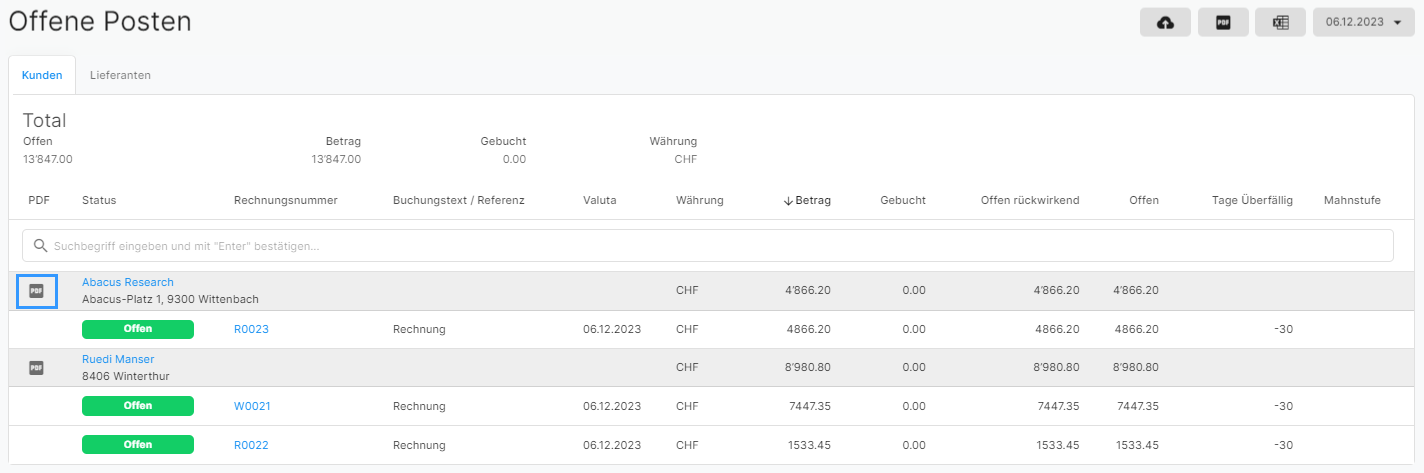Open the 06.12.2023 date dropdown
Image resolution: width=1424 pixels, height=473 pixels.
(x=1363, y=22)
